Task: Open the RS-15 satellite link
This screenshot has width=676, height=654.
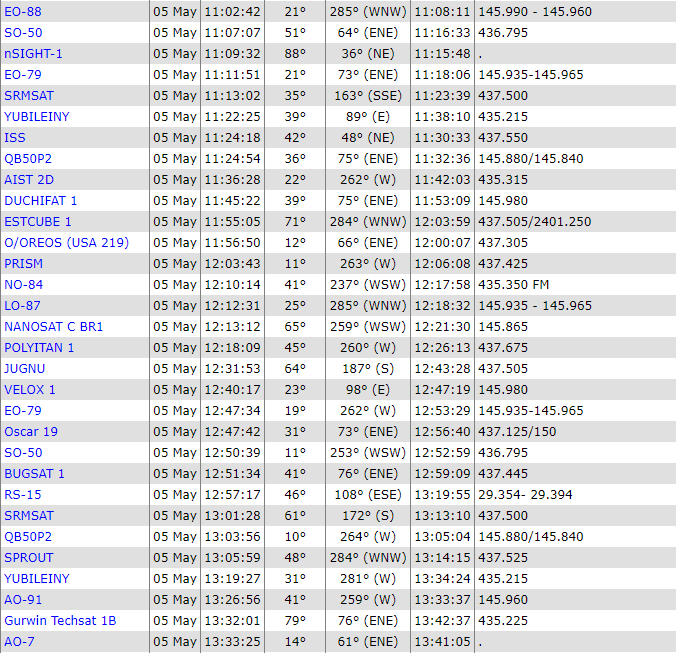Action: click(21, 494)
